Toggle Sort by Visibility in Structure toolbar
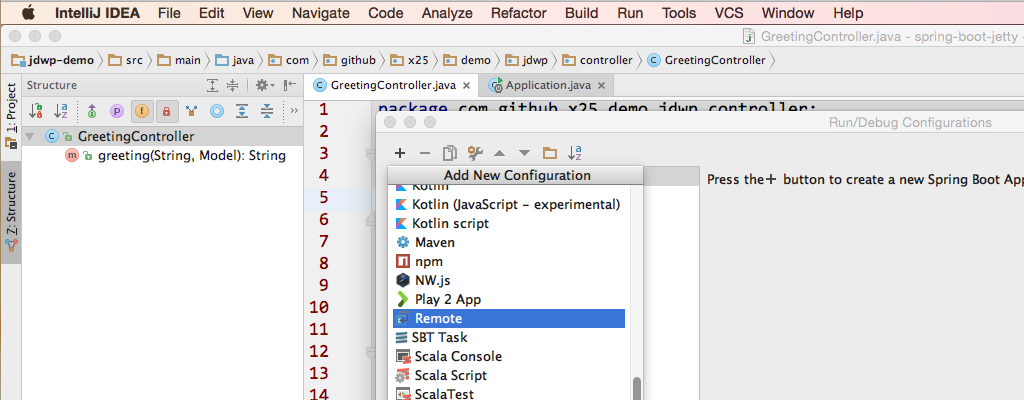The image size is (1024, 400). click(36, 112)
